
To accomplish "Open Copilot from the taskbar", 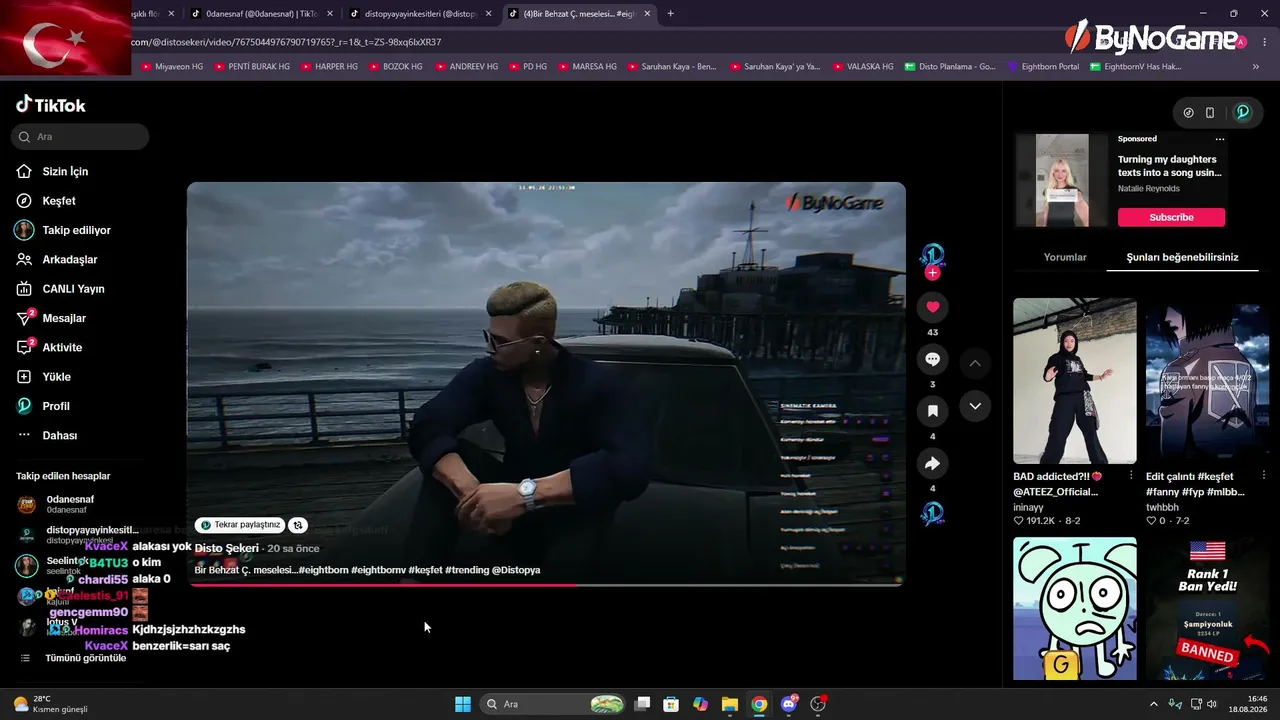I will 701,704.
